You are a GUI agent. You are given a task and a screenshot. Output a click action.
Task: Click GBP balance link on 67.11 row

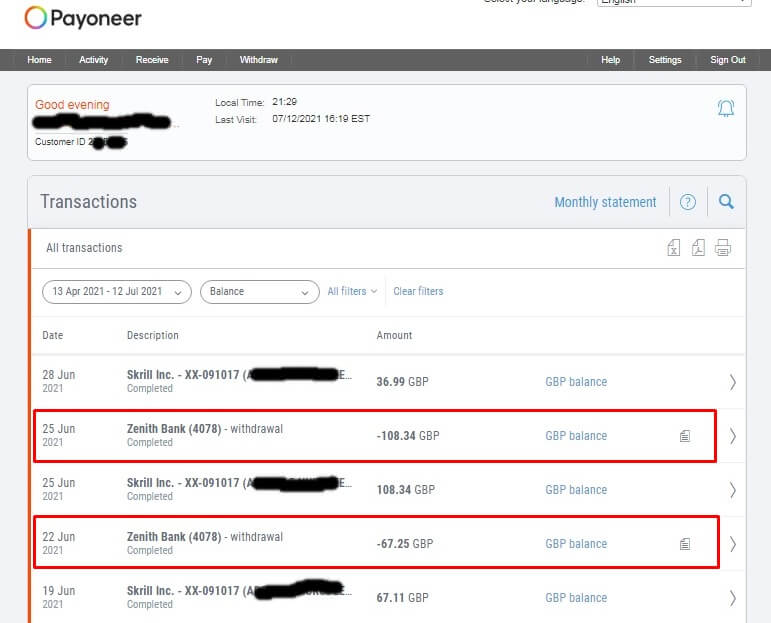click(576, 598)
